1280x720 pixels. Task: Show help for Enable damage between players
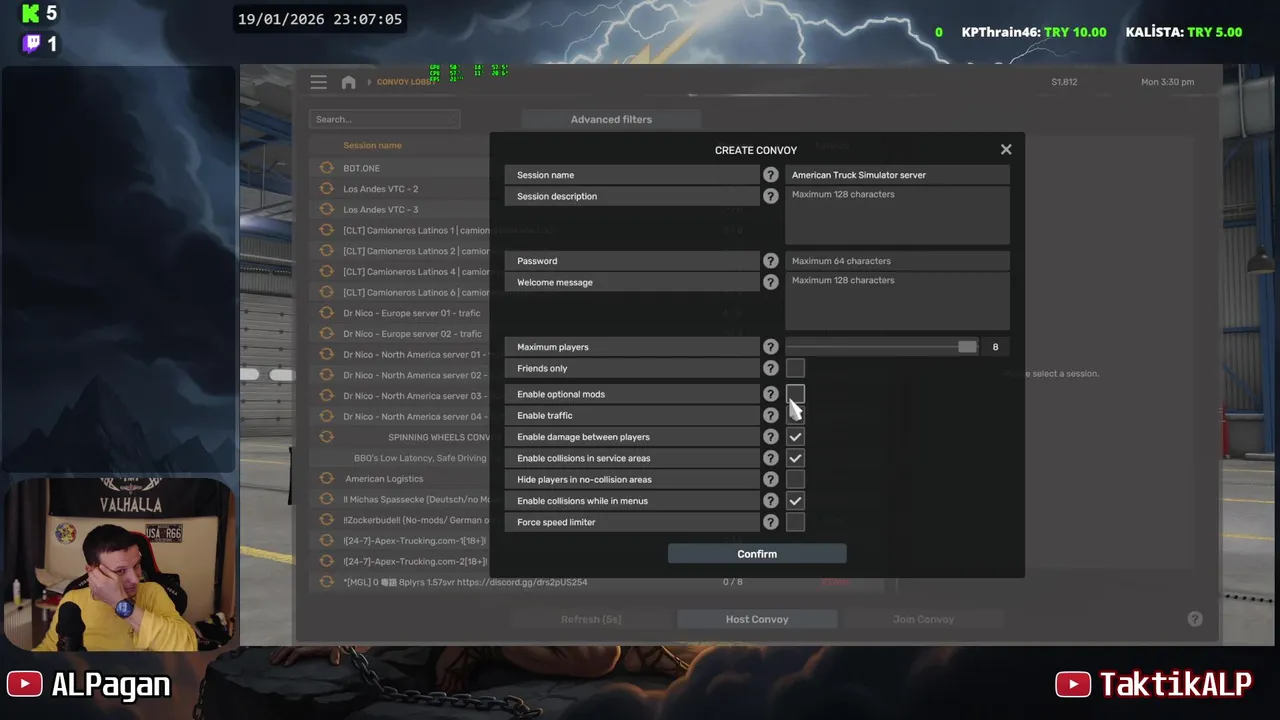(770, 437)
